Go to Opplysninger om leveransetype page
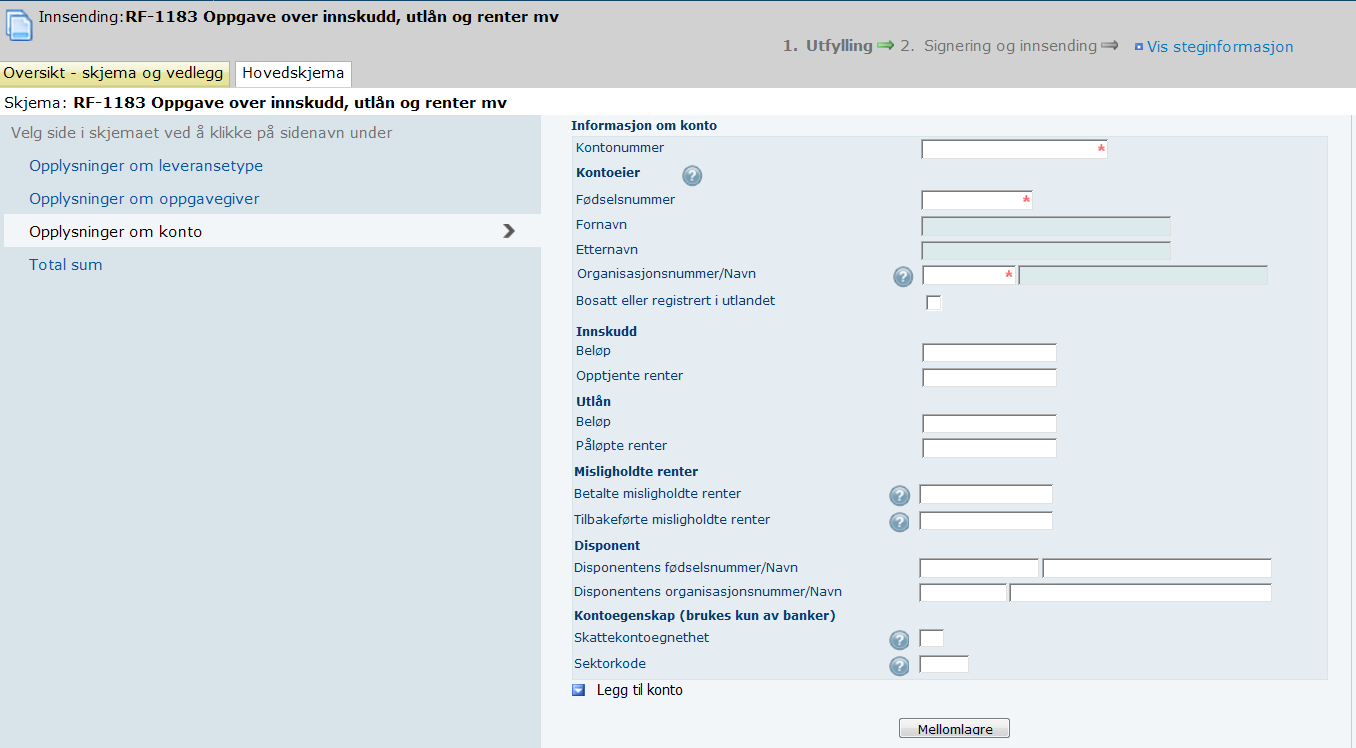This screenshot has width=1356, height=748. pyautogui.click(x=146, y=166)
